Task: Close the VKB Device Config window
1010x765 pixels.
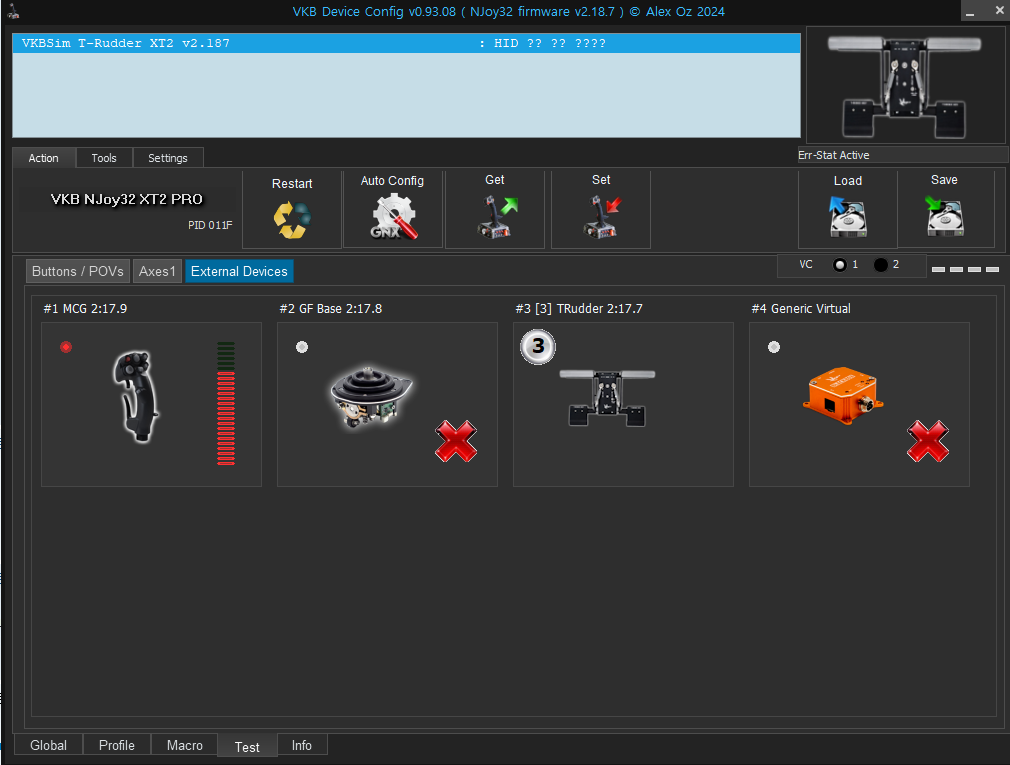Action: click(x=1000, y=11)
